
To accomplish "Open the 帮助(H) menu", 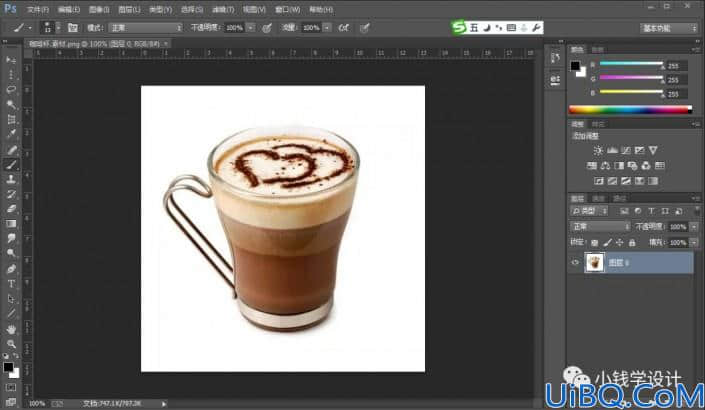I will coord(321,9).
